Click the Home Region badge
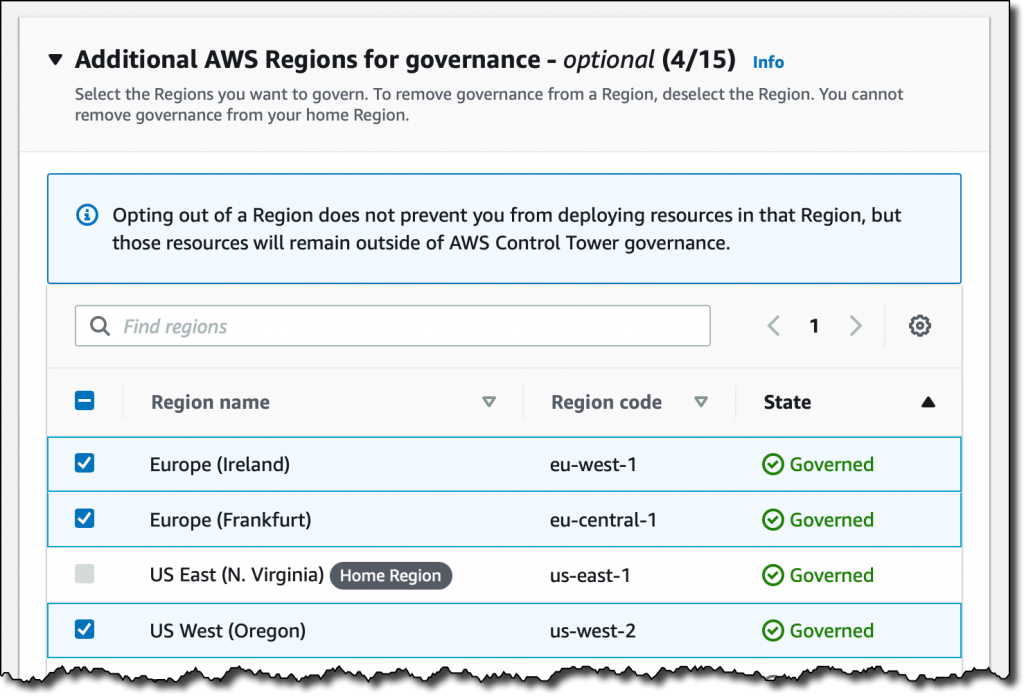 (391, 575)
